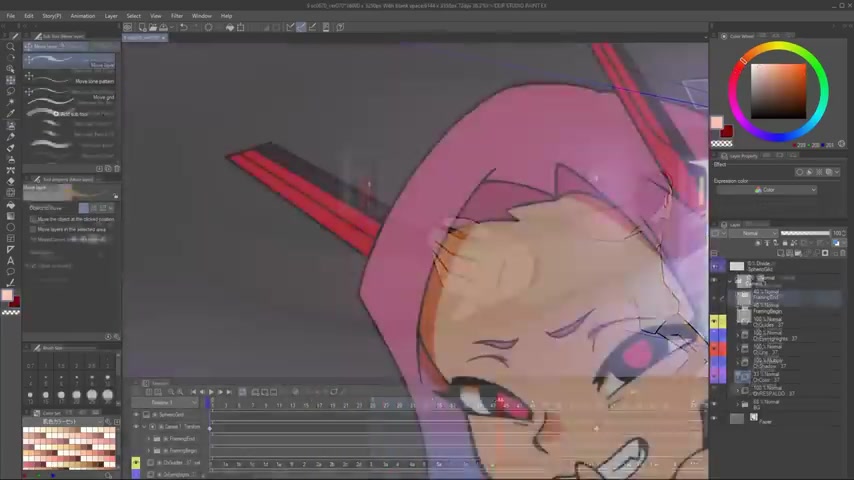Select the Ruler tool
This screenshot has width=854, height=480.
point(10,250)
